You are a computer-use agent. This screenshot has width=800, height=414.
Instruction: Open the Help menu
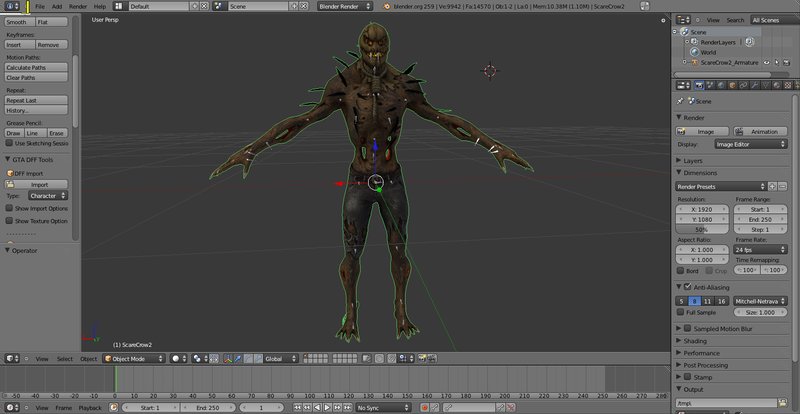pos(100,7)
